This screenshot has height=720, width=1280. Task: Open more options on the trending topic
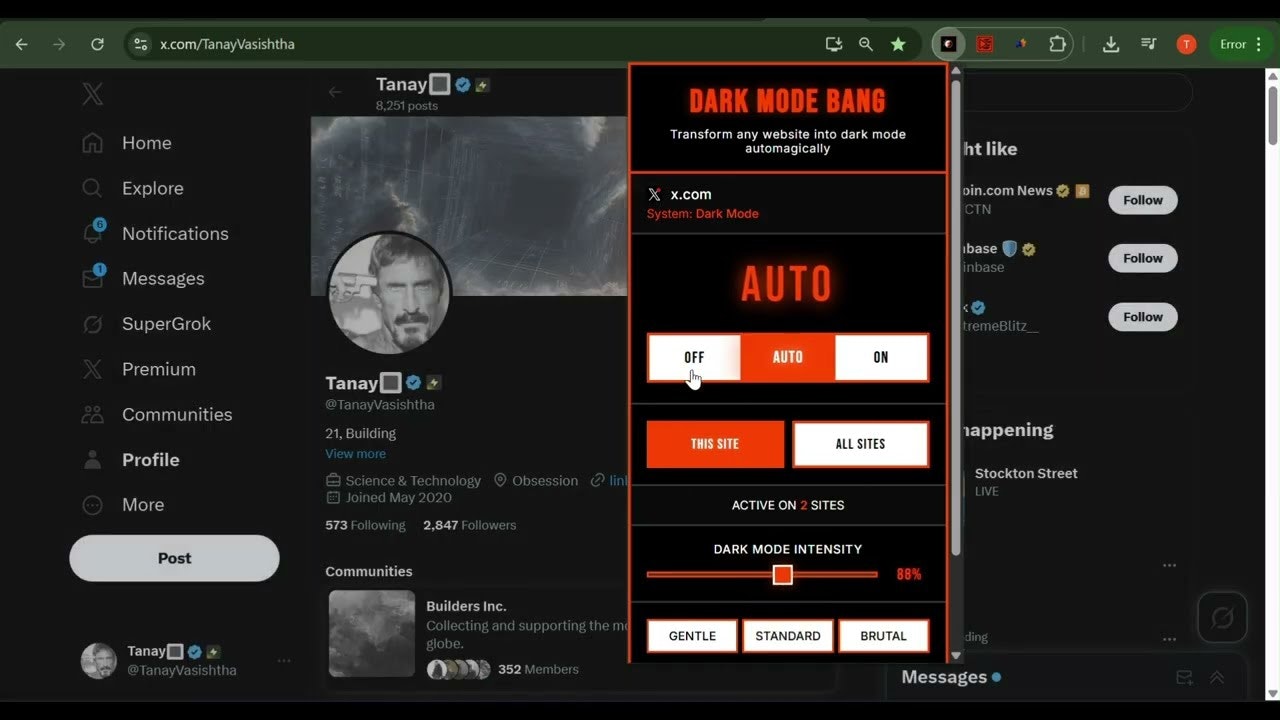tap(1169, 565)
